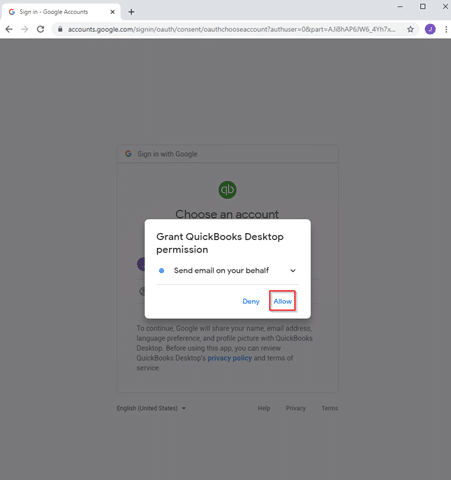Open the Chrome three-dot menu
Screen dimensions: 451x480
coord(446,29)
